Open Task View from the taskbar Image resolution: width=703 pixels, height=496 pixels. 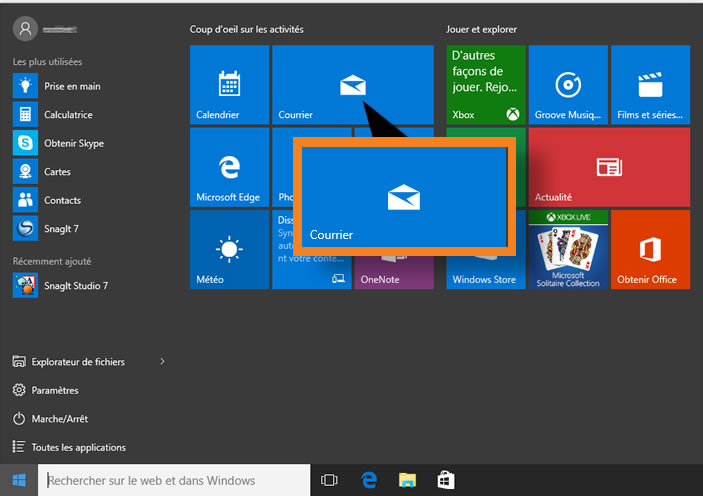click(x=329, y=480)
